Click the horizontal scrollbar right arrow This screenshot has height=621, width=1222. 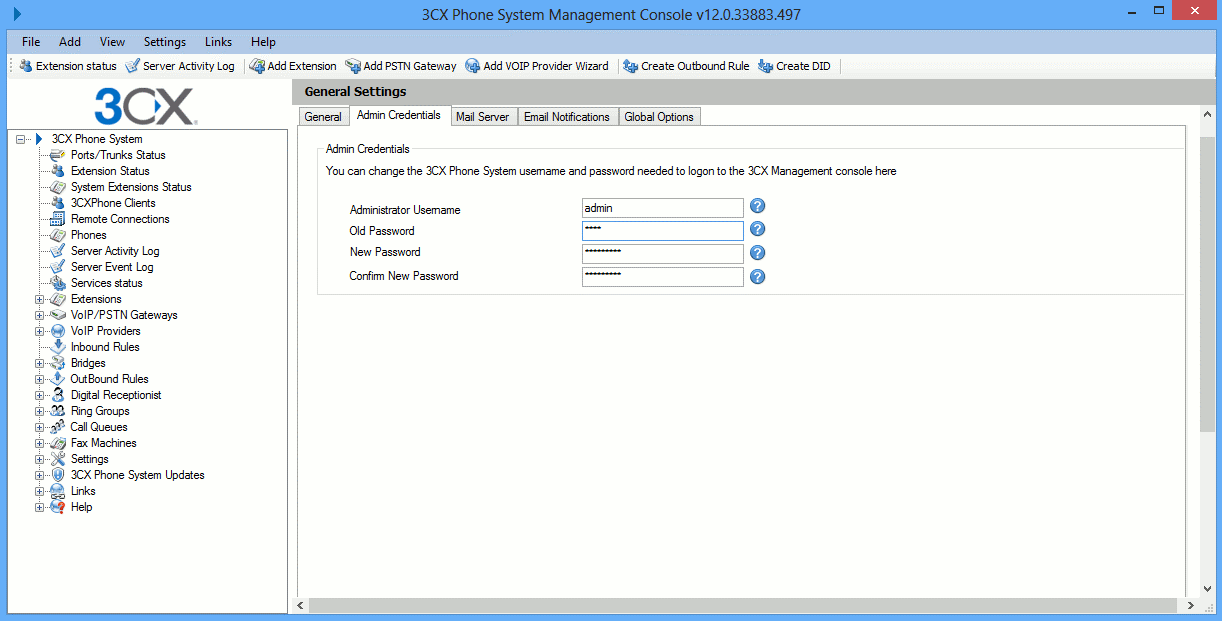[1190, 606]
